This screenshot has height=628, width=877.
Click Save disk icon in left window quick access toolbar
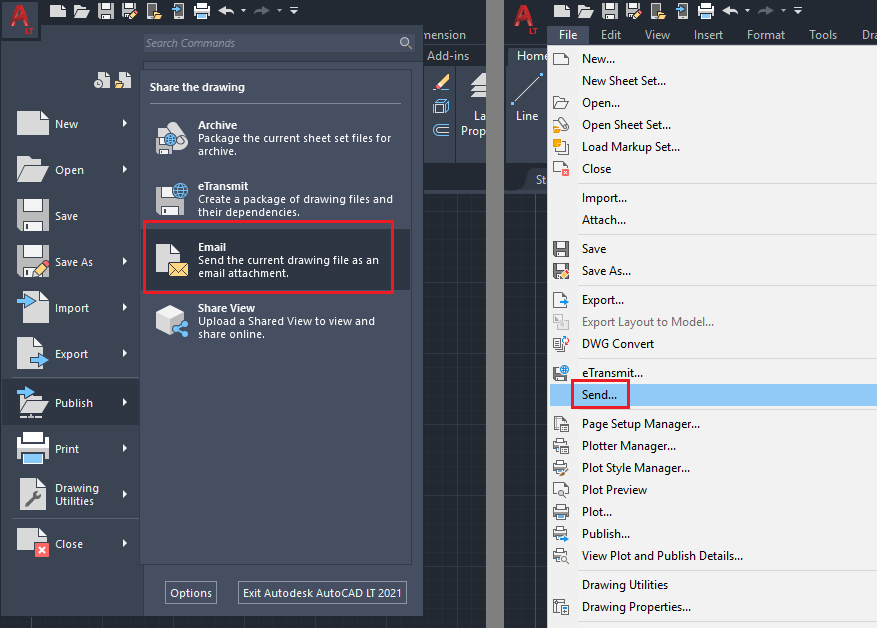click(106, 11)
